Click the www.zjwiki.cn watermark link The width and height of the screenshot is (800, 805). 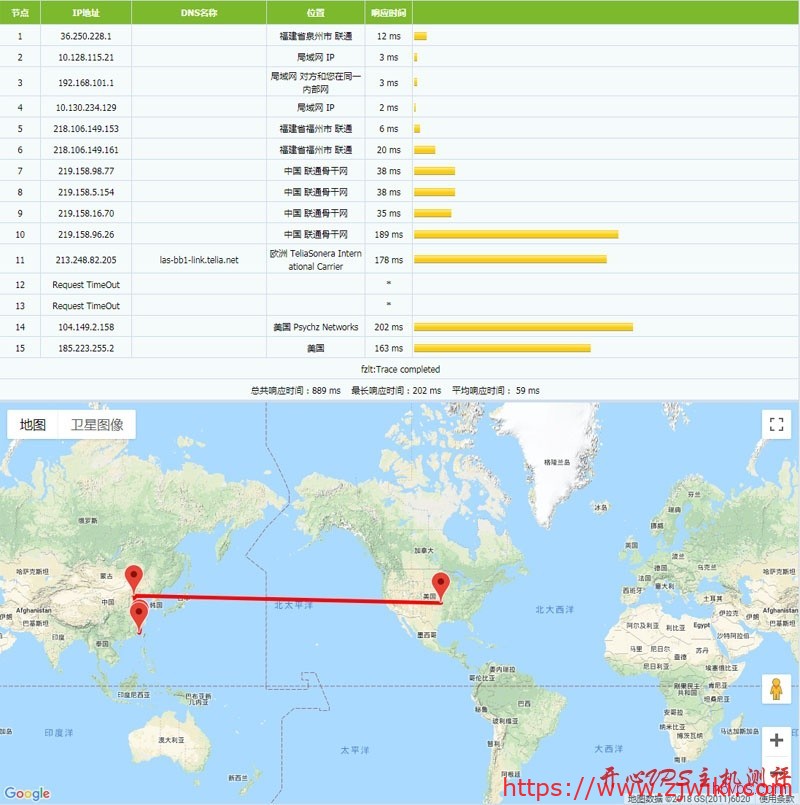(640, 786)
